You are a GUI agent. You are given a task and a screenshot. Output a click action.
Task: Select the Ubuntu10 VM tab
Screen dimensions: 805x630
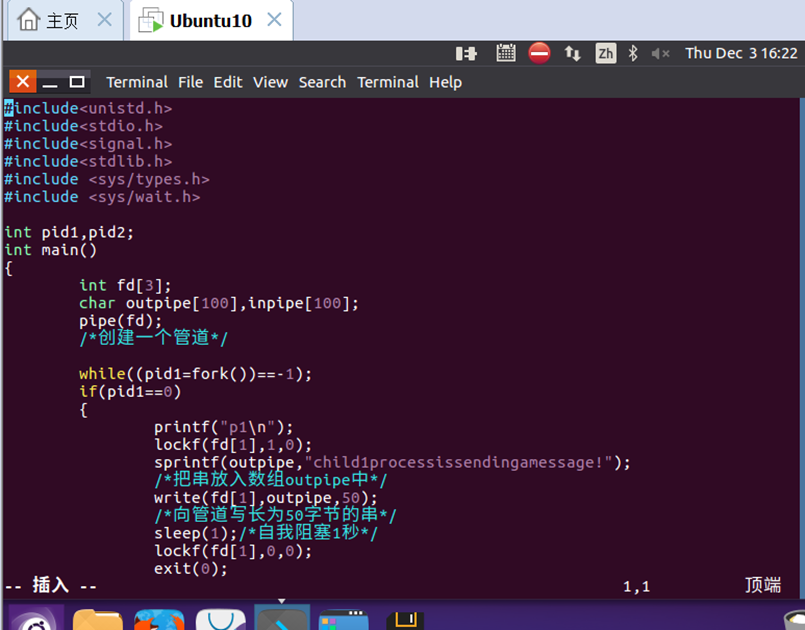pyautogui.click(x=211, y=21)
